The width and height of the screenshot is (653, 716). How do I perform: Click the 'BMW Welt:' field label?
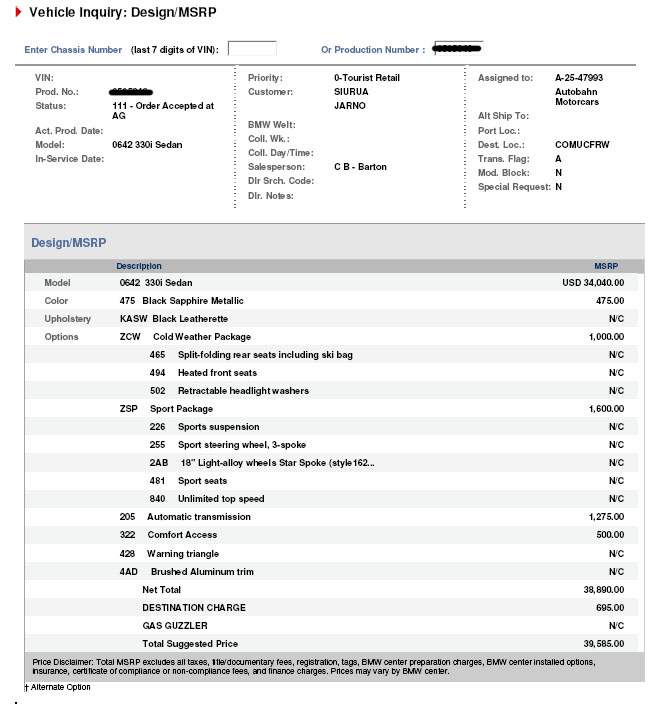click(272, 125)
